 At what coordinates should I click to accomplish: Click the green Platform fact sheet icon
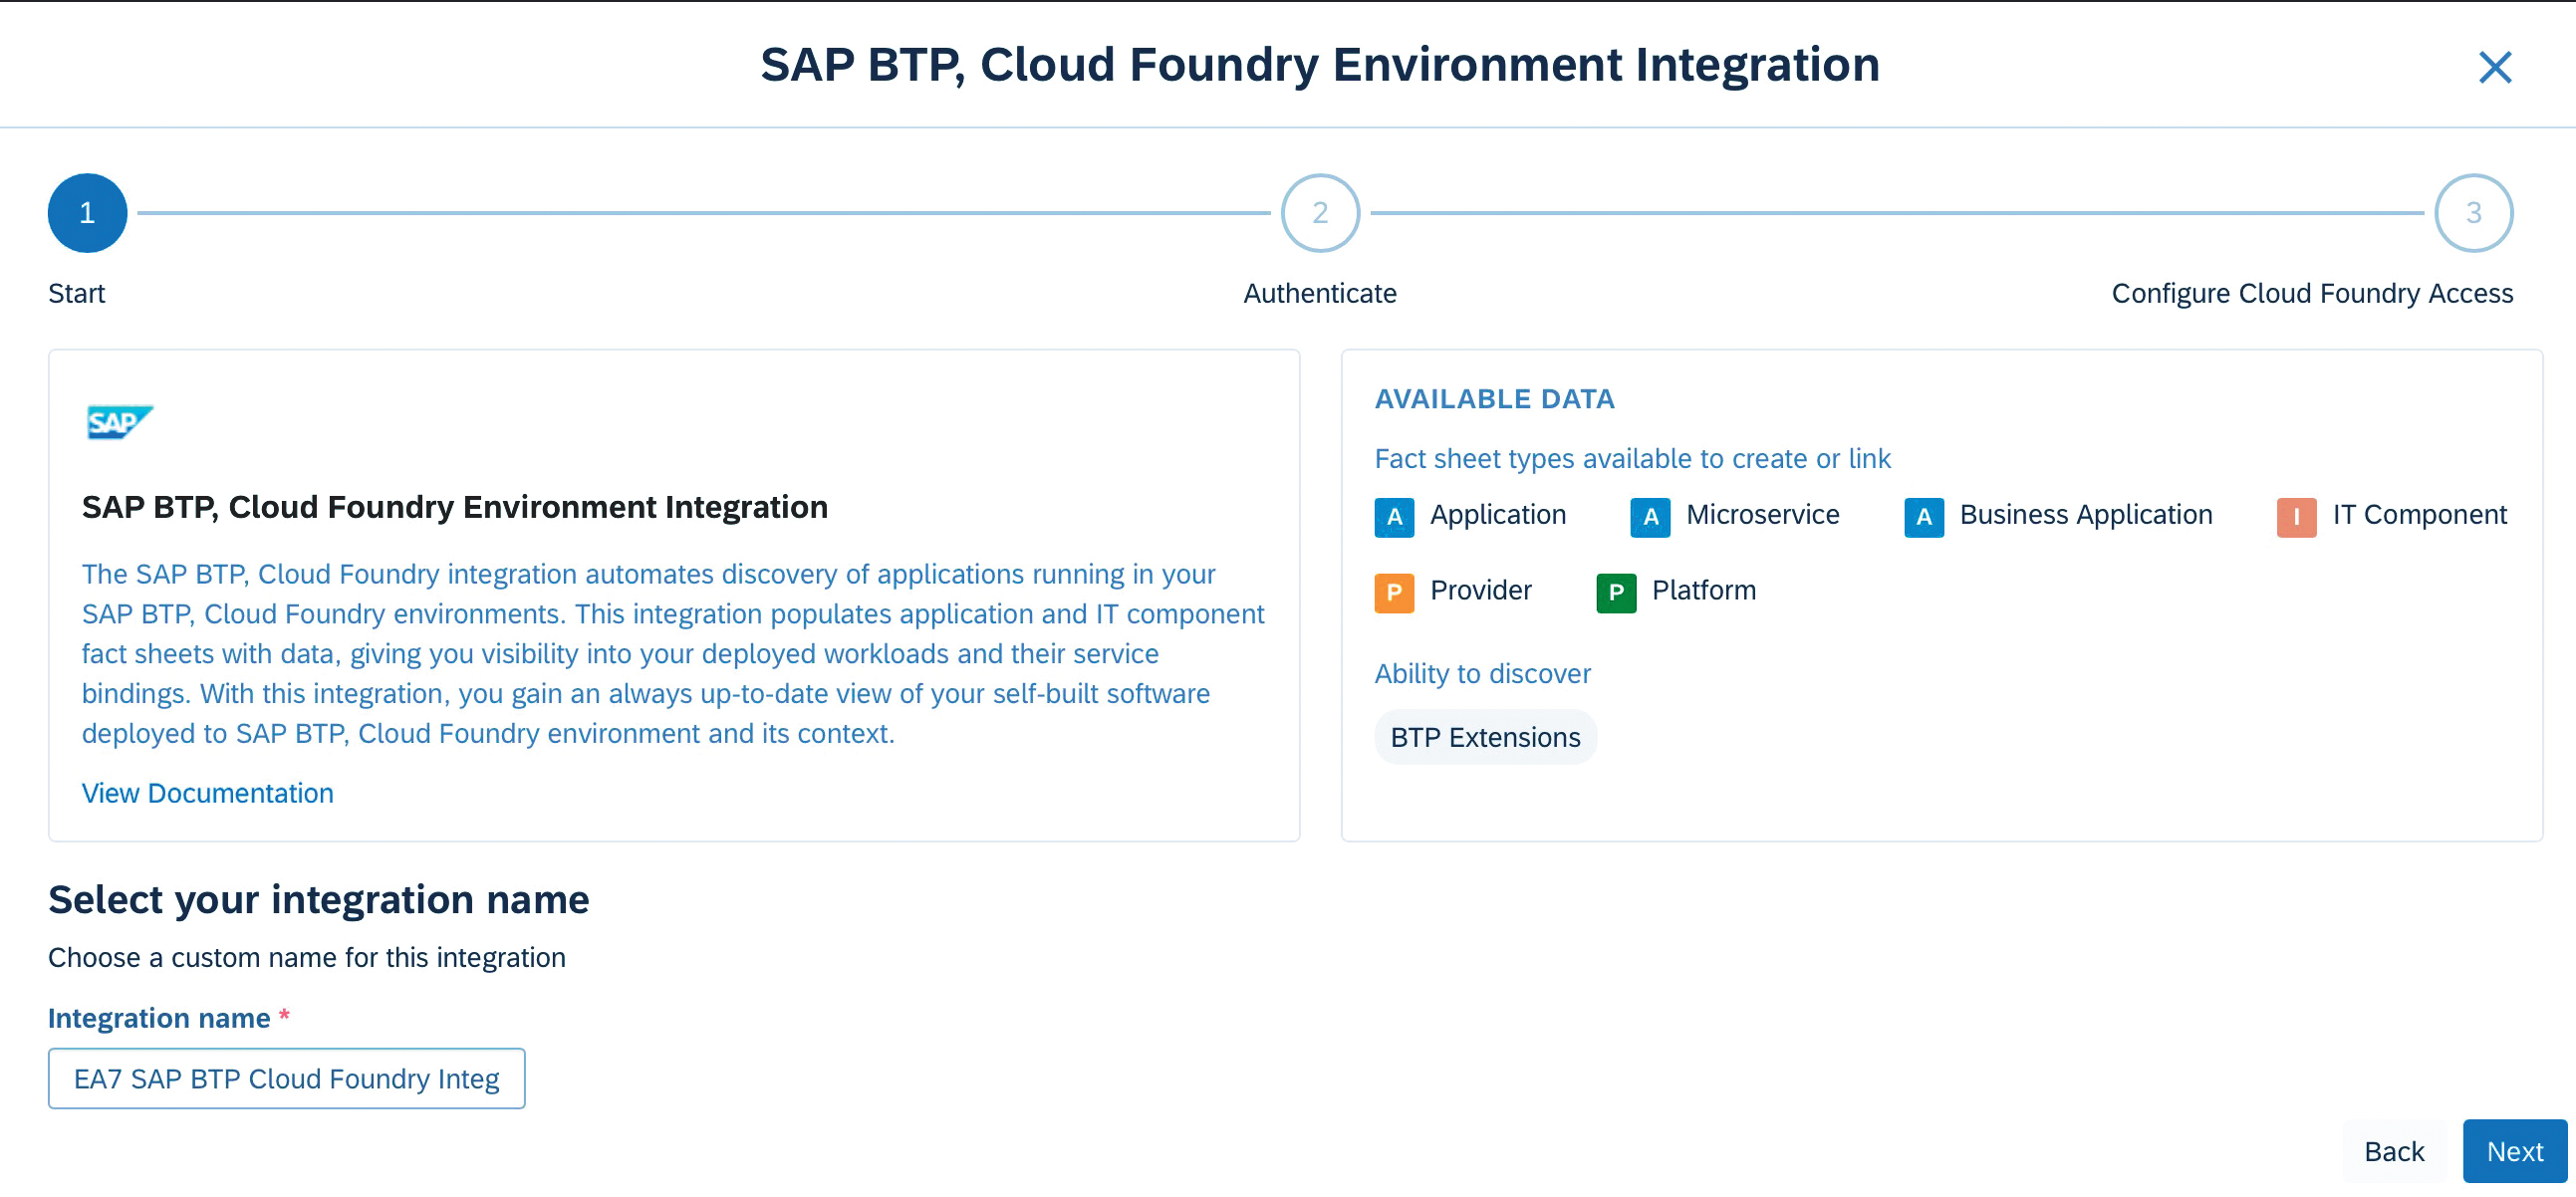pyautogui.click(x=1616, y=592)
